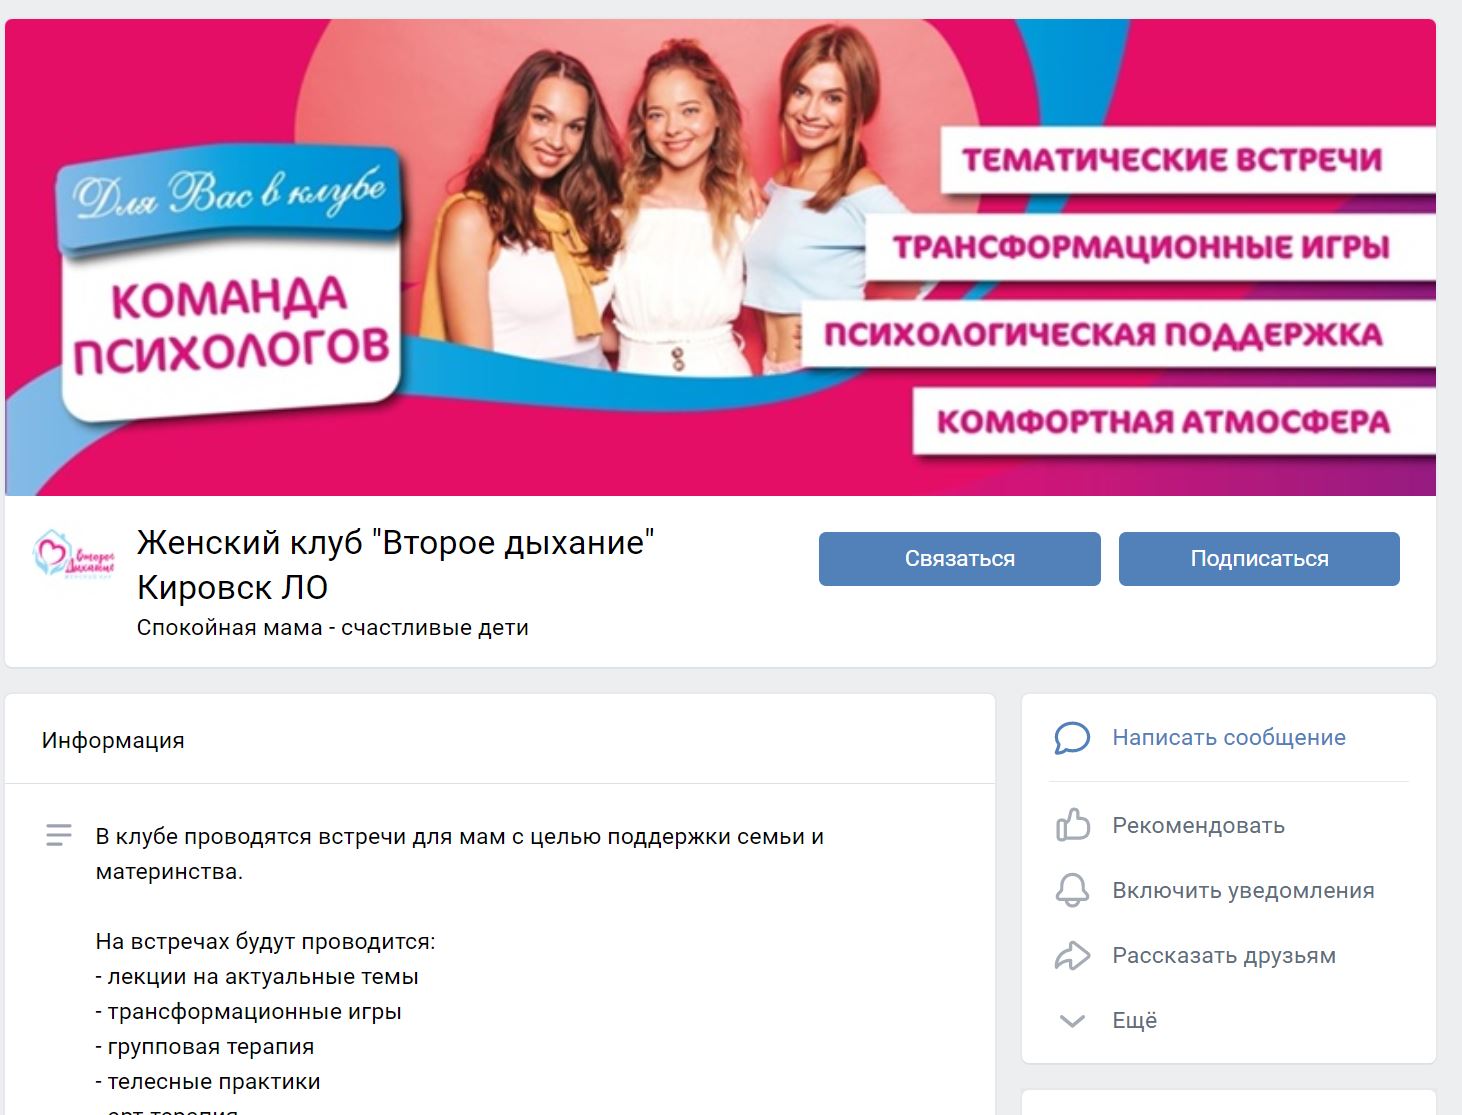Click the speech bubble message icon
This screenshot has width=1462, height=1115.
click(1072, 738)
